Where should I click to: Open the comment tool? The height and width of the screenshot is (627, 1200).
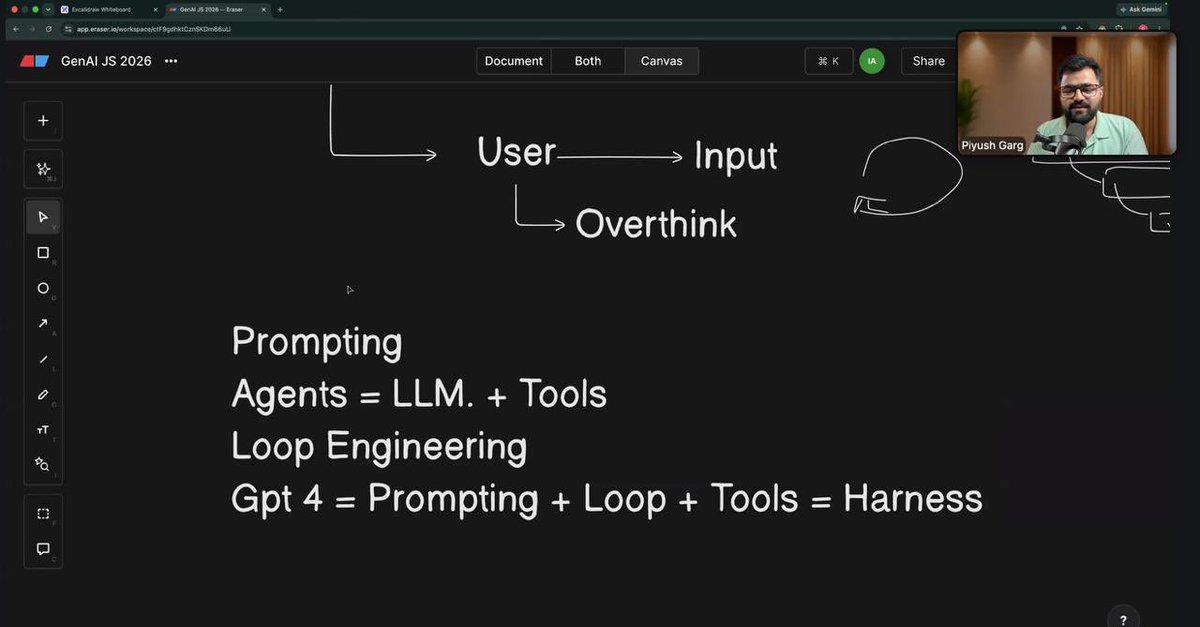pyautogui.click(x=43, y=549)
